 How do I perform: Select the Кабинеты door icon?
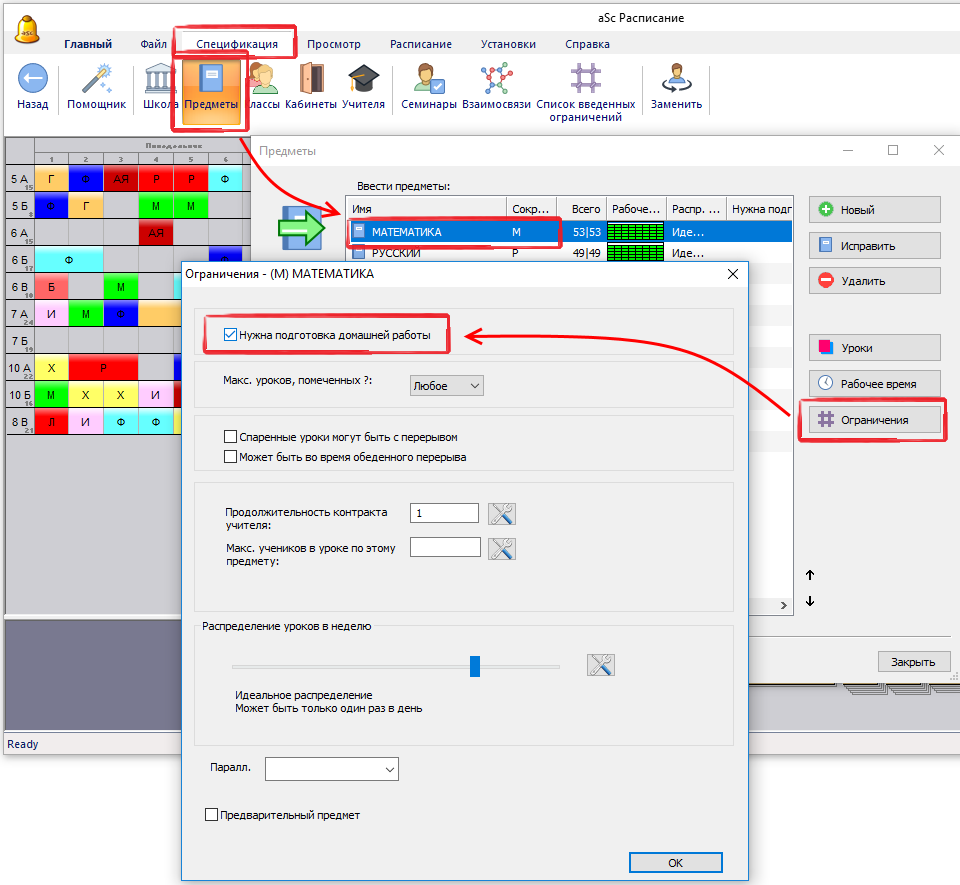[x=310, y=79]
